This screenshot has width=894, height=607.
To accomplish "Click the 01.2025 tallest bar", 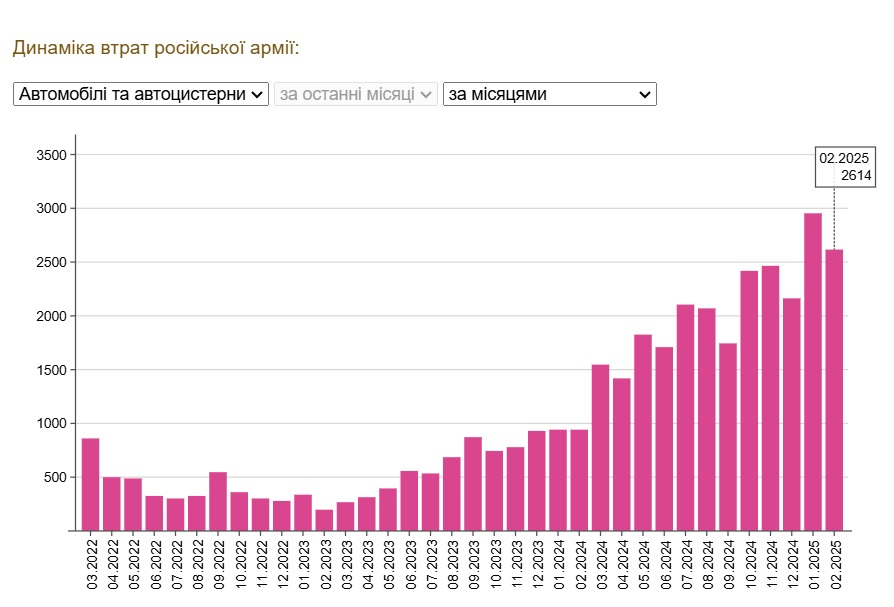I will pos(813,372).
